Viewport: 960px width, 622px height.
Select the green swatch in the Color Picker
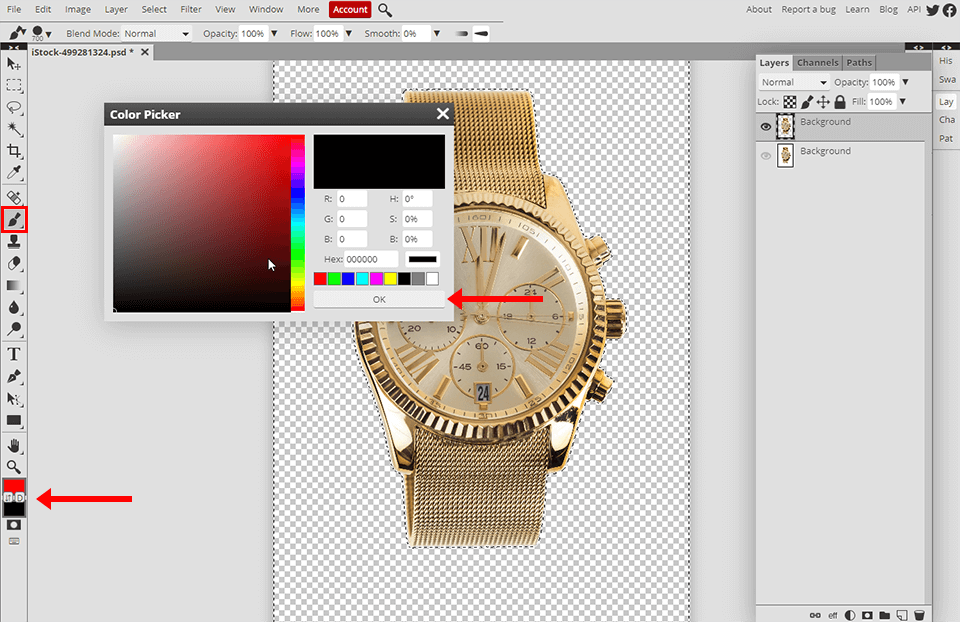(x=333, y=278)
